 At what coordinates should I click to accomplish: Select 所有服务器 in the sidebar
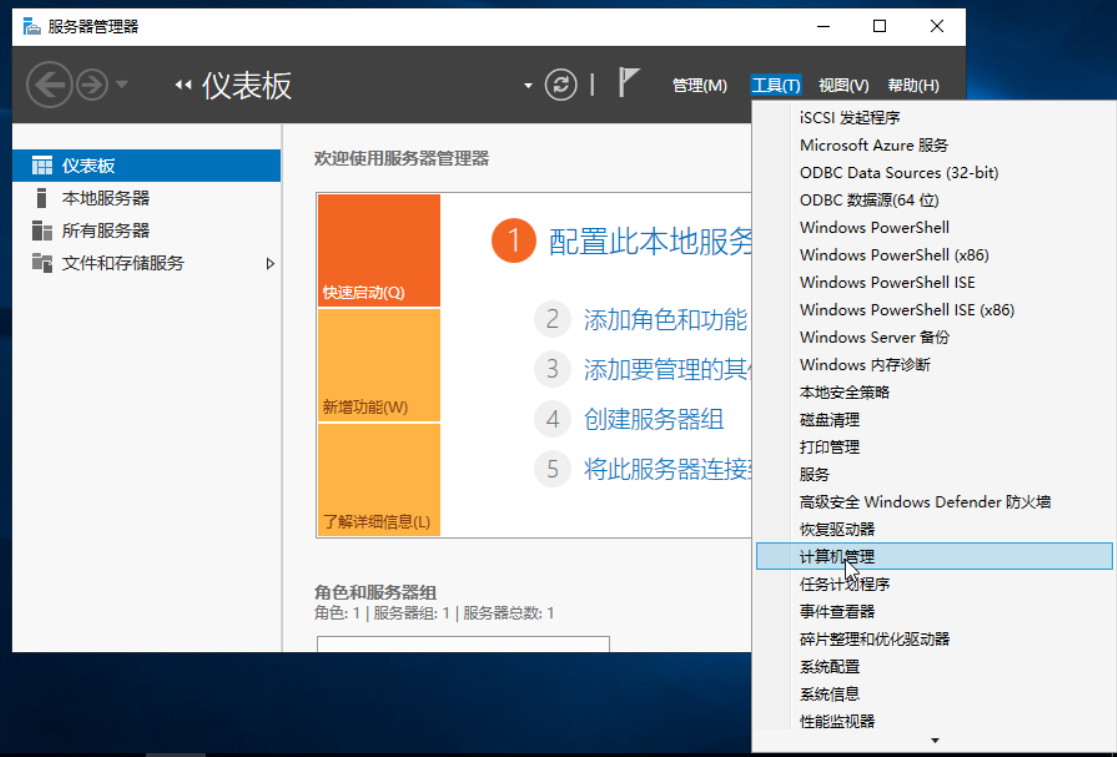click(x=147, y=230)
